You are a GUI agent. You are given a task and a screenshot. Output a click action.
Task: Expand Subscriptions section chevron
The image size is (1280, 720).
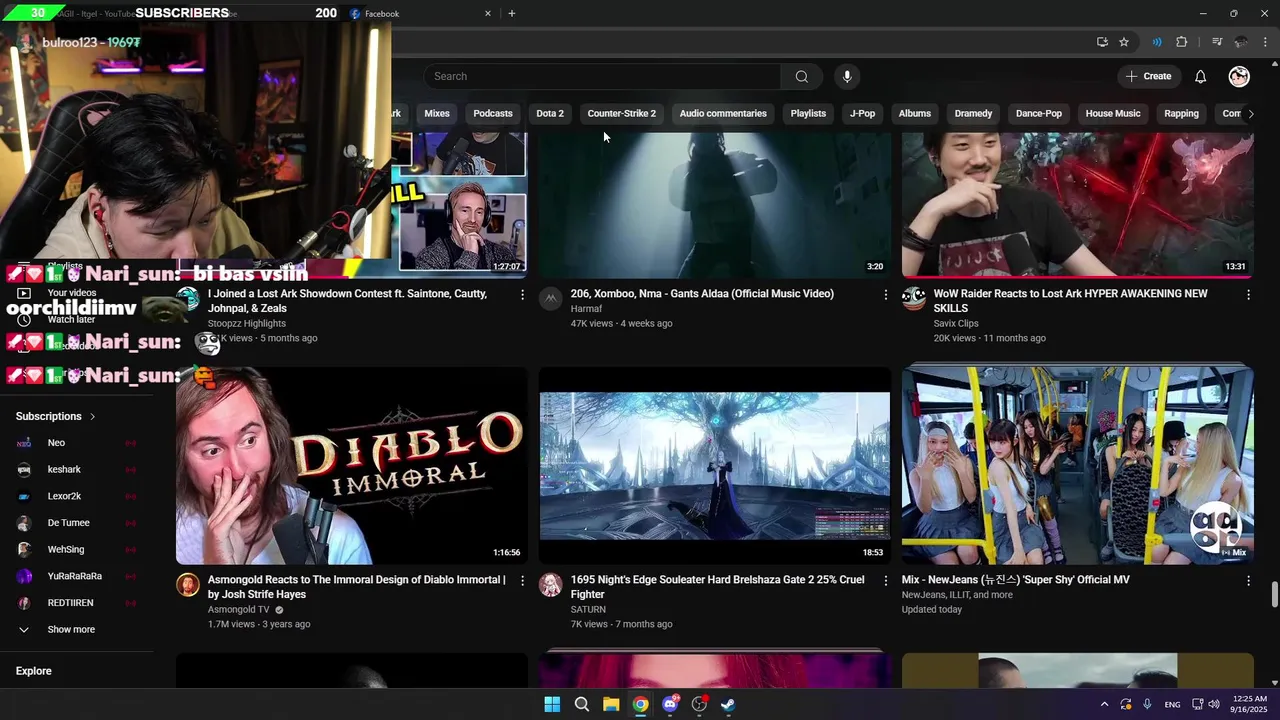92,417
